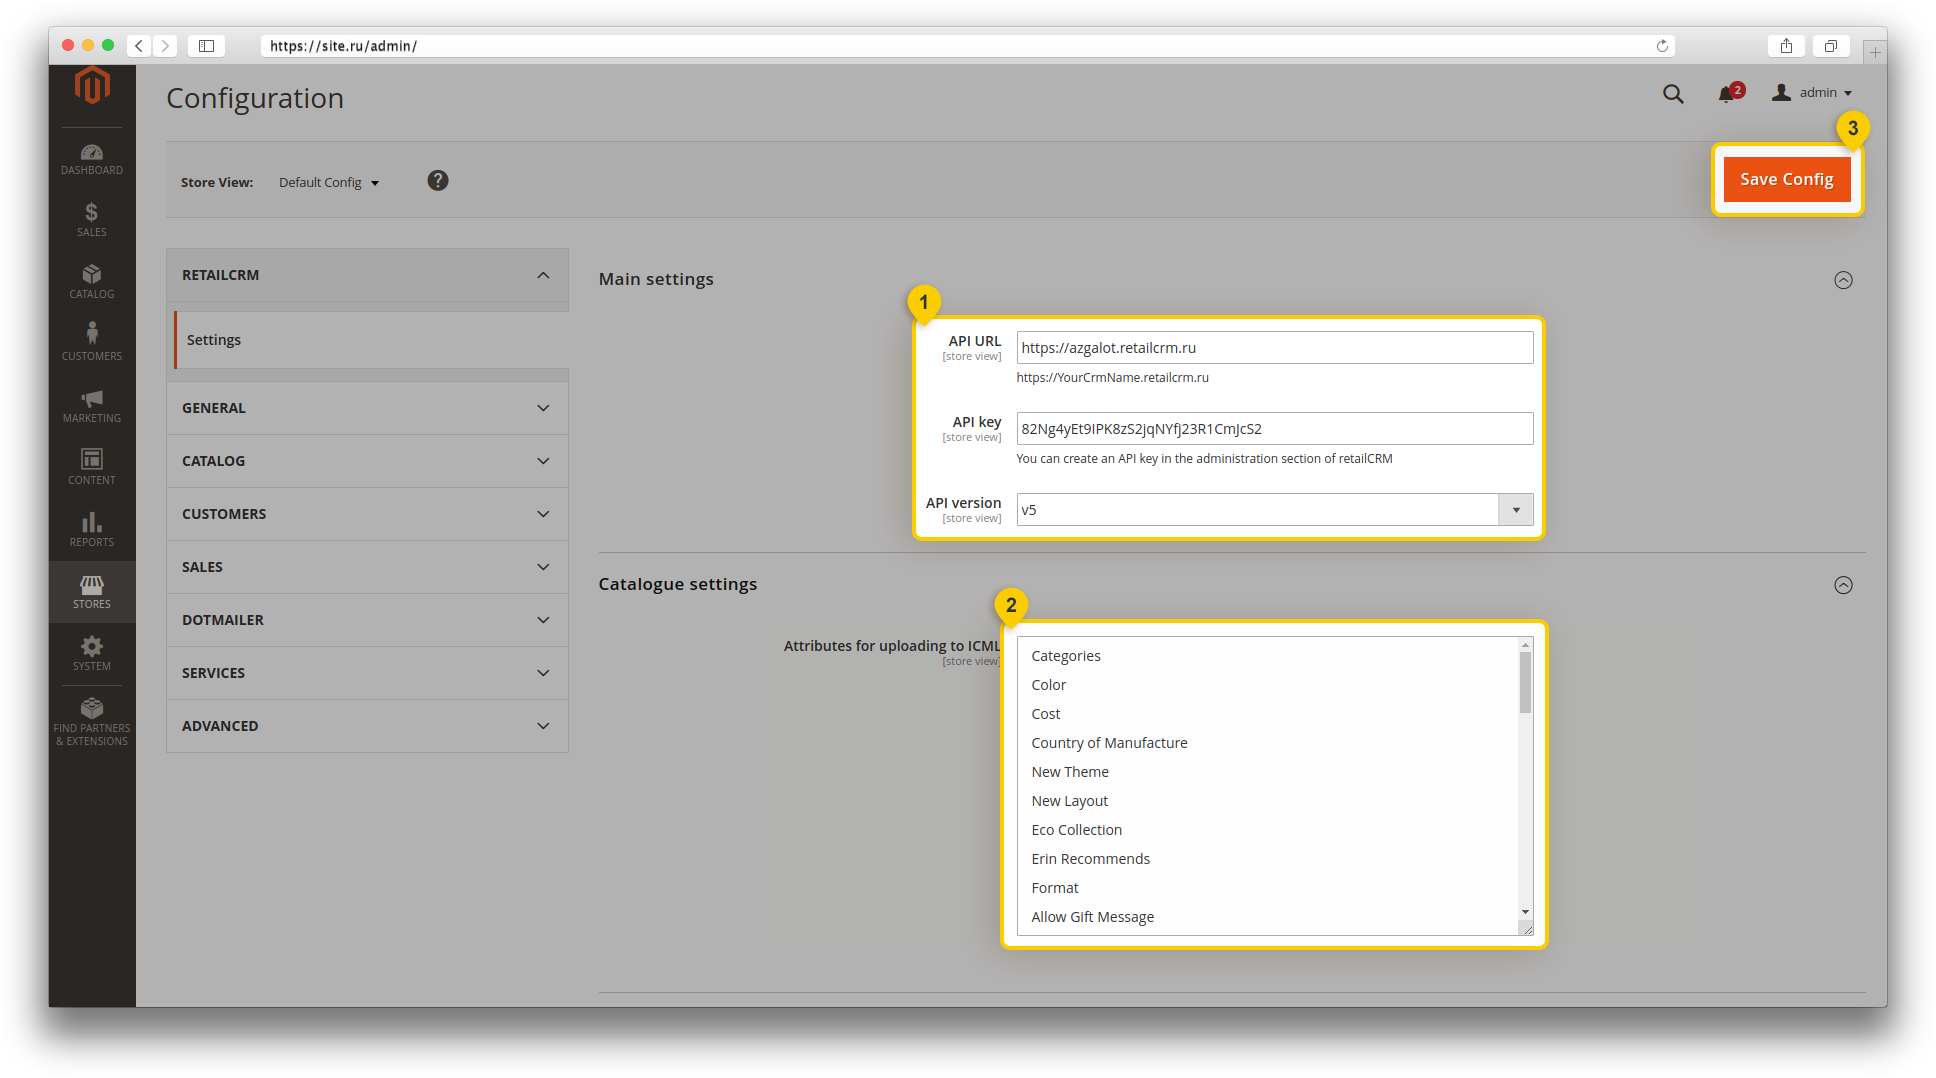1936x1078 pixels.
Task: Expand the CUSTOMERS config section
Action: pyautogui.click(x=367, y=514)
